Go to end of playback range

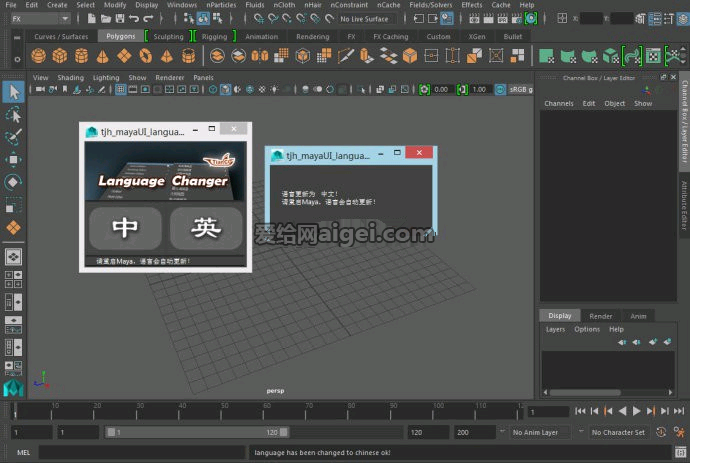[679, 411]
